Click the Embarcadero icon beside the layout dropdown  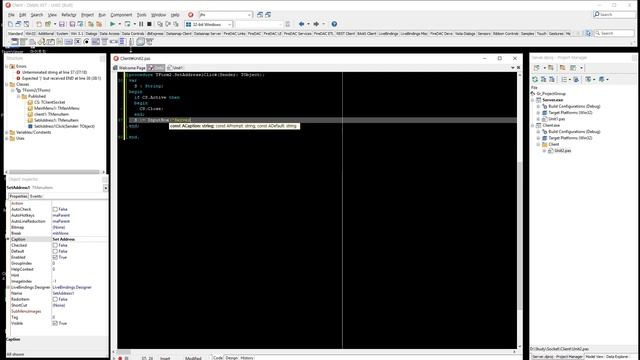[x=191, y=15]
